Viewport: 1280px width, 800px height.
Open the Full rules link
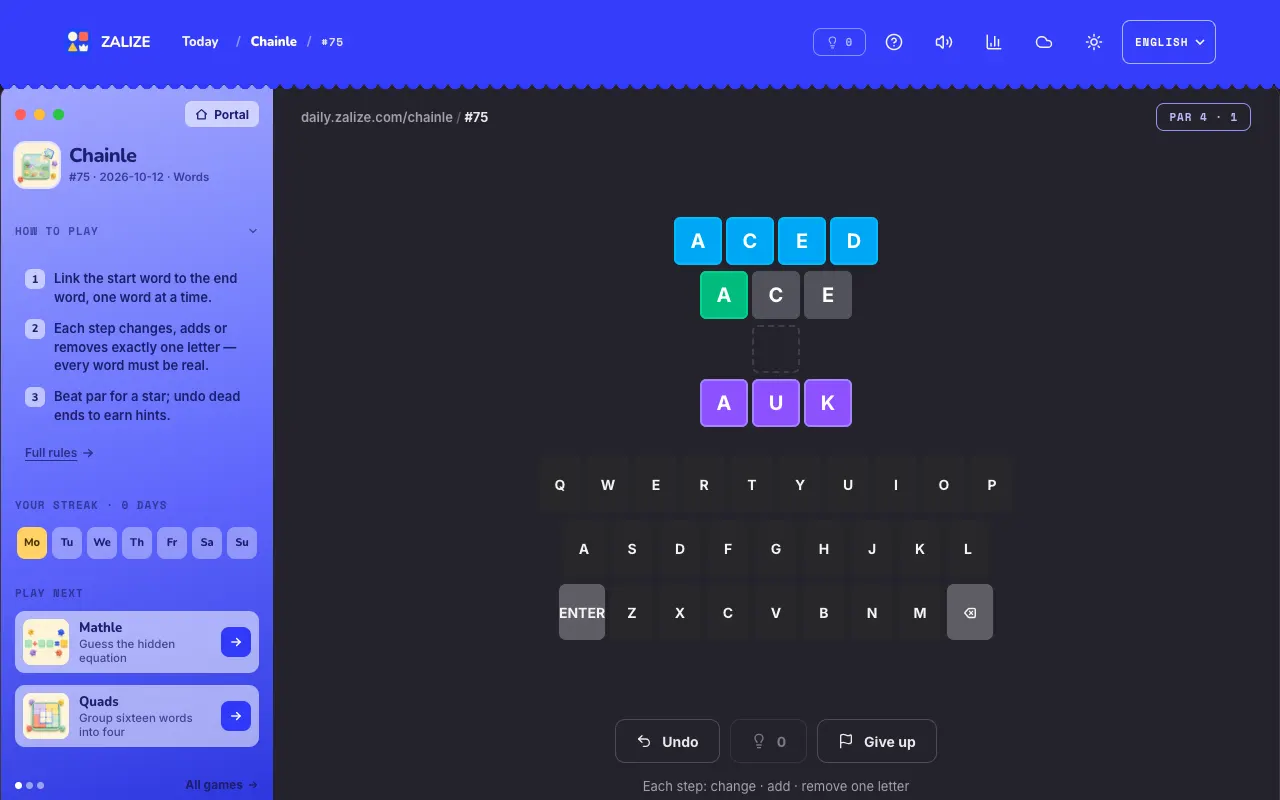point(59,453)
